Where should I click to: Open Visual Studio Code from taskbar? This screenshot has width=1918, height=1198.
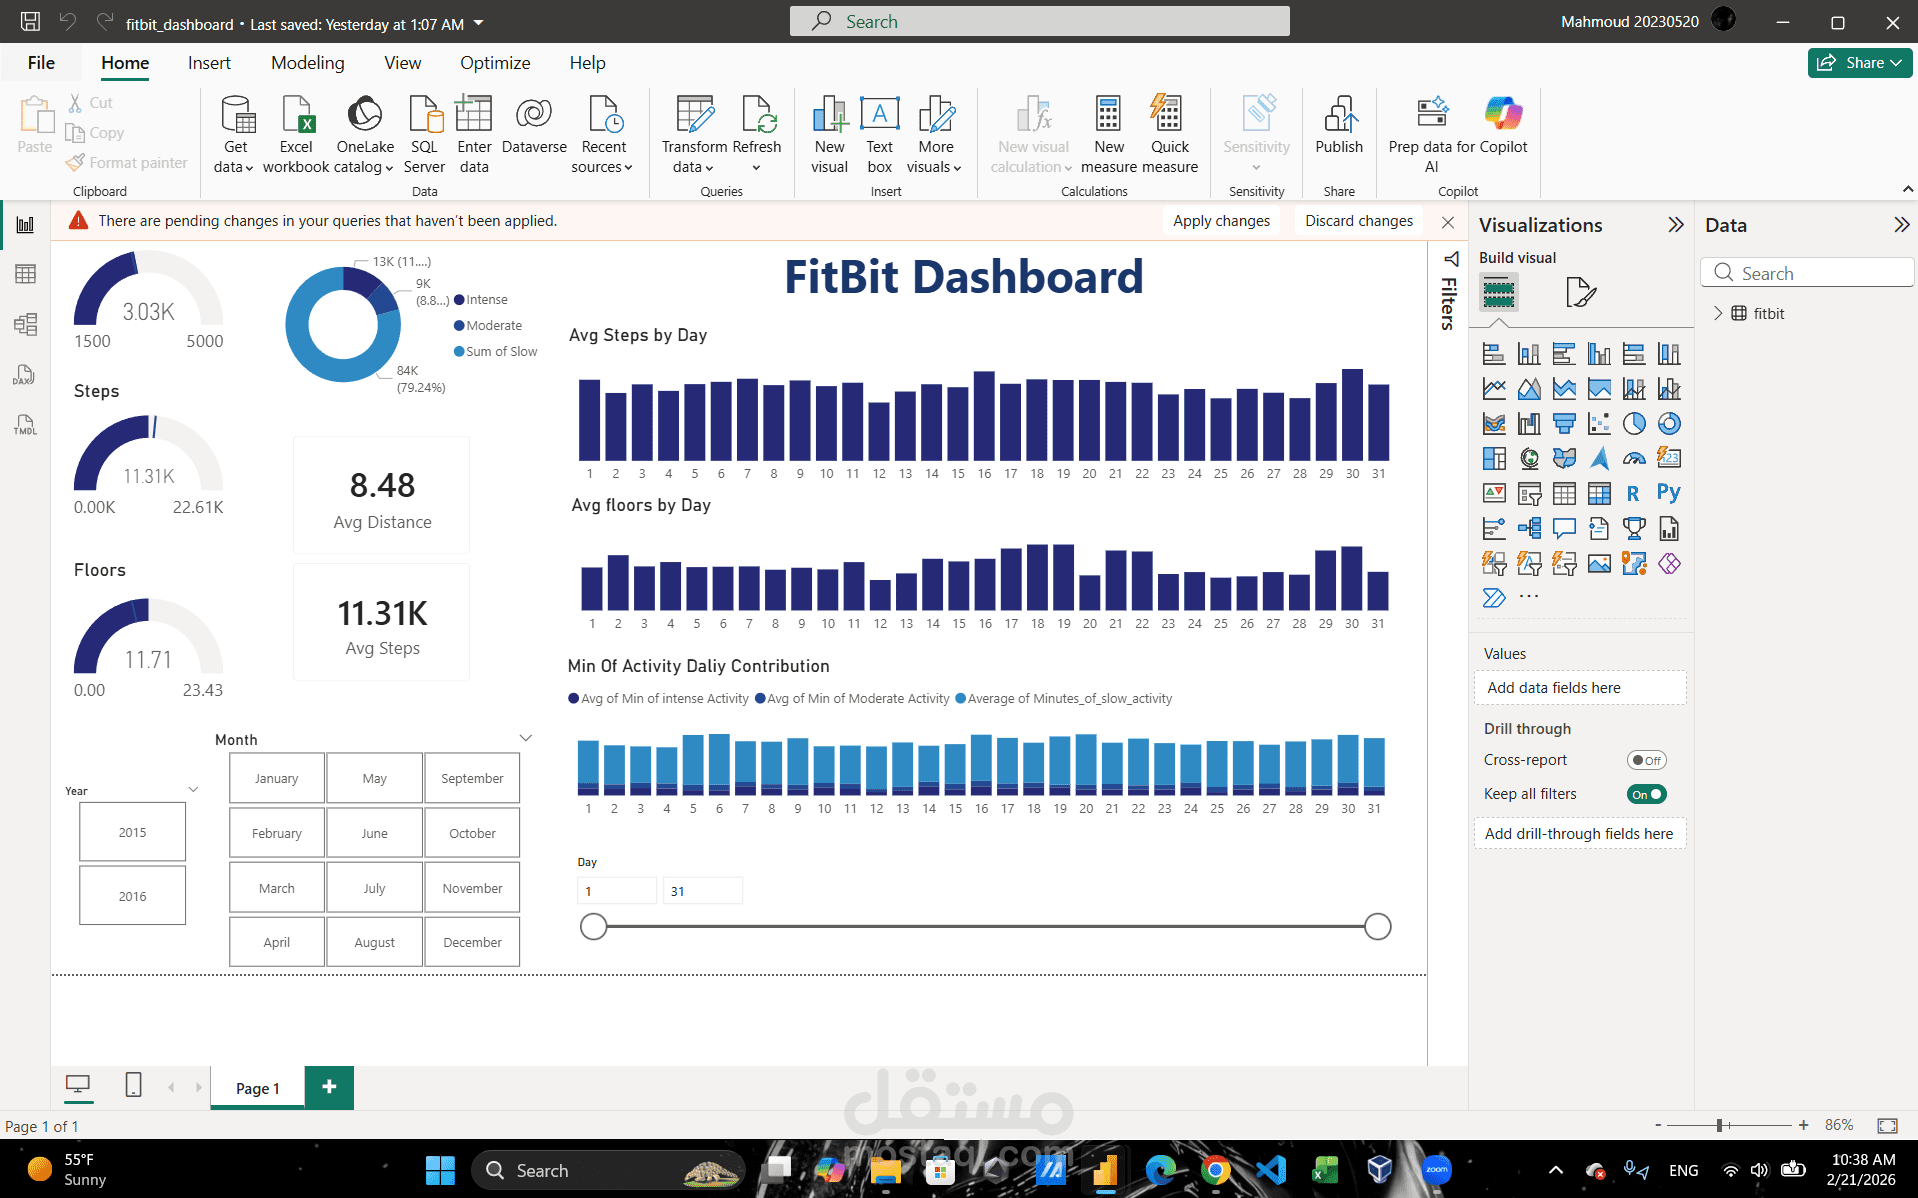(1270, 1170)
